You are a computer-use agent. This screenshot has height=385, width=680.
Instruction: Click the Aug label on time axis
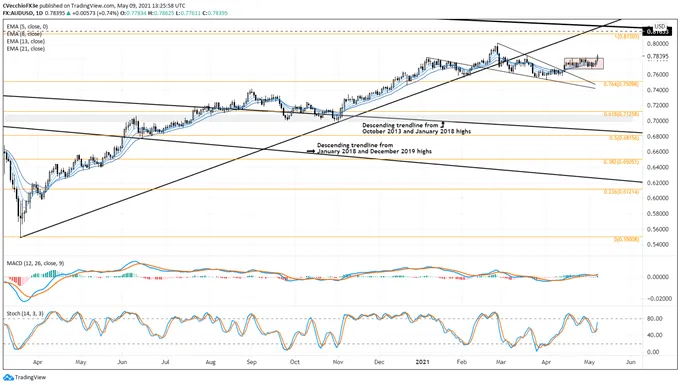pyautogui.click(x=210, y=362)
